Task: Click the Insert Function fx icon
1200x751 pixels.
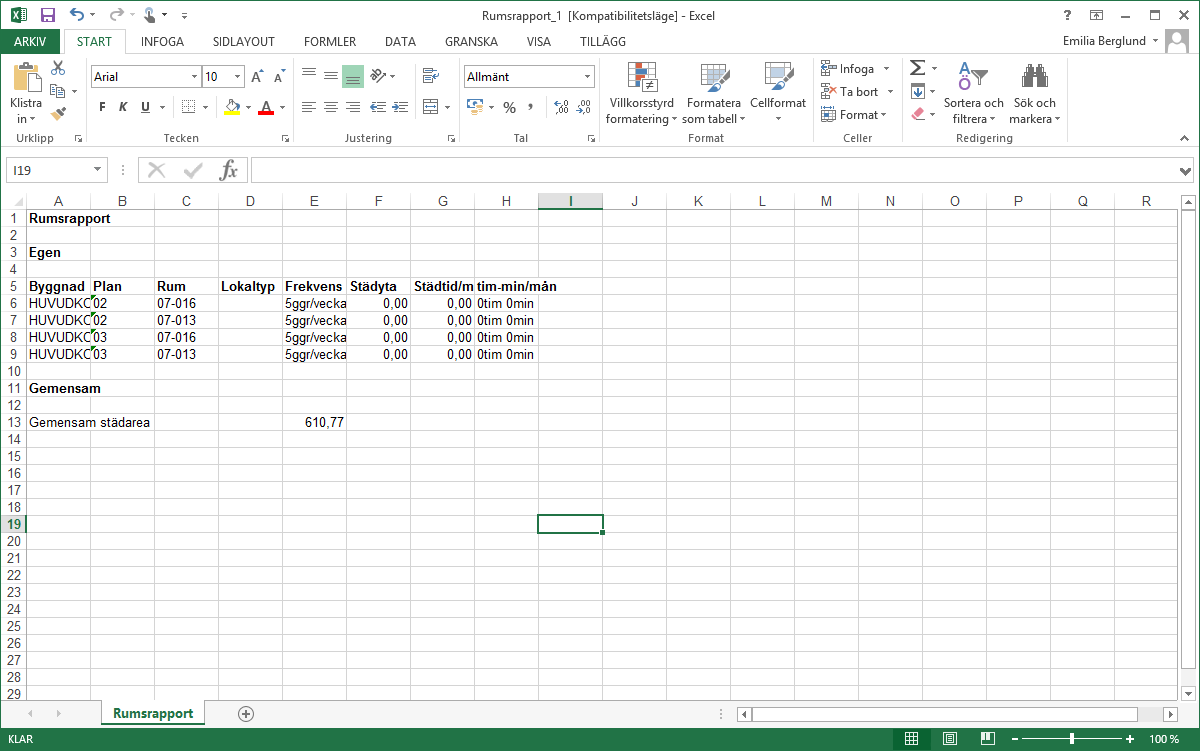Action: coord(229,170)
